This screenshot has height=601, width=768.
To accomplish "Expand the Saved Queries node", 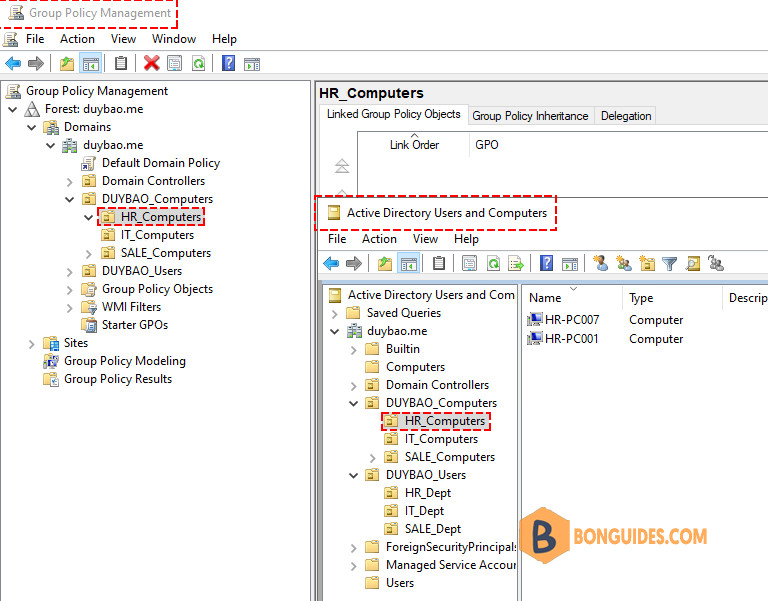I will pos(335,313).
